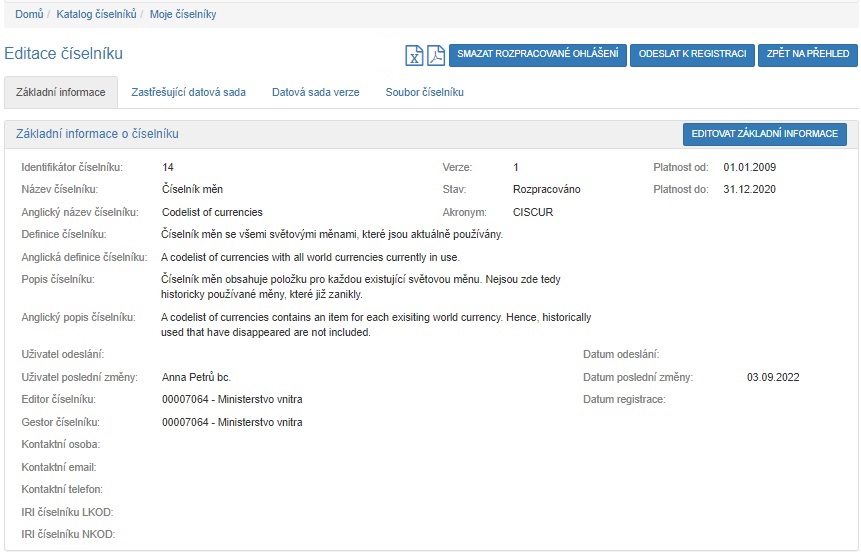This screenshot has width=861, height=552.
Task: Click the English name Codelist of currencies
Action: coord(212,212)
